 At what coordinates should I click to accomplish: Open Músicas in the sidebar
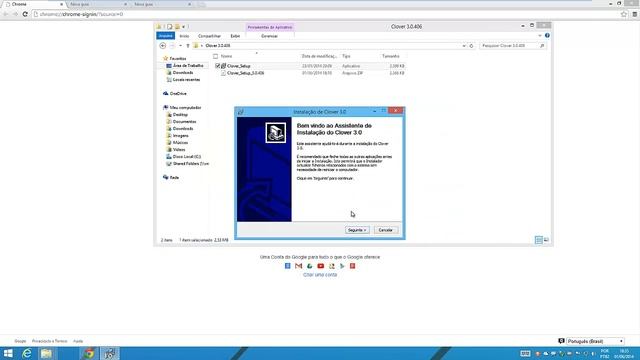pyautogui.click(x=180, y=142)
